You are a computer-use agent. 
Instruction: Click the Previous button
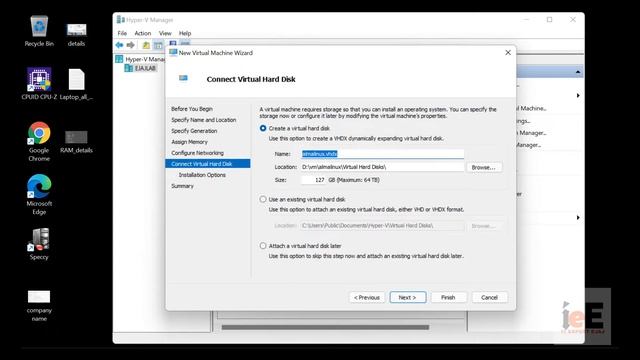pyautogui.click(x=367, y=298)
